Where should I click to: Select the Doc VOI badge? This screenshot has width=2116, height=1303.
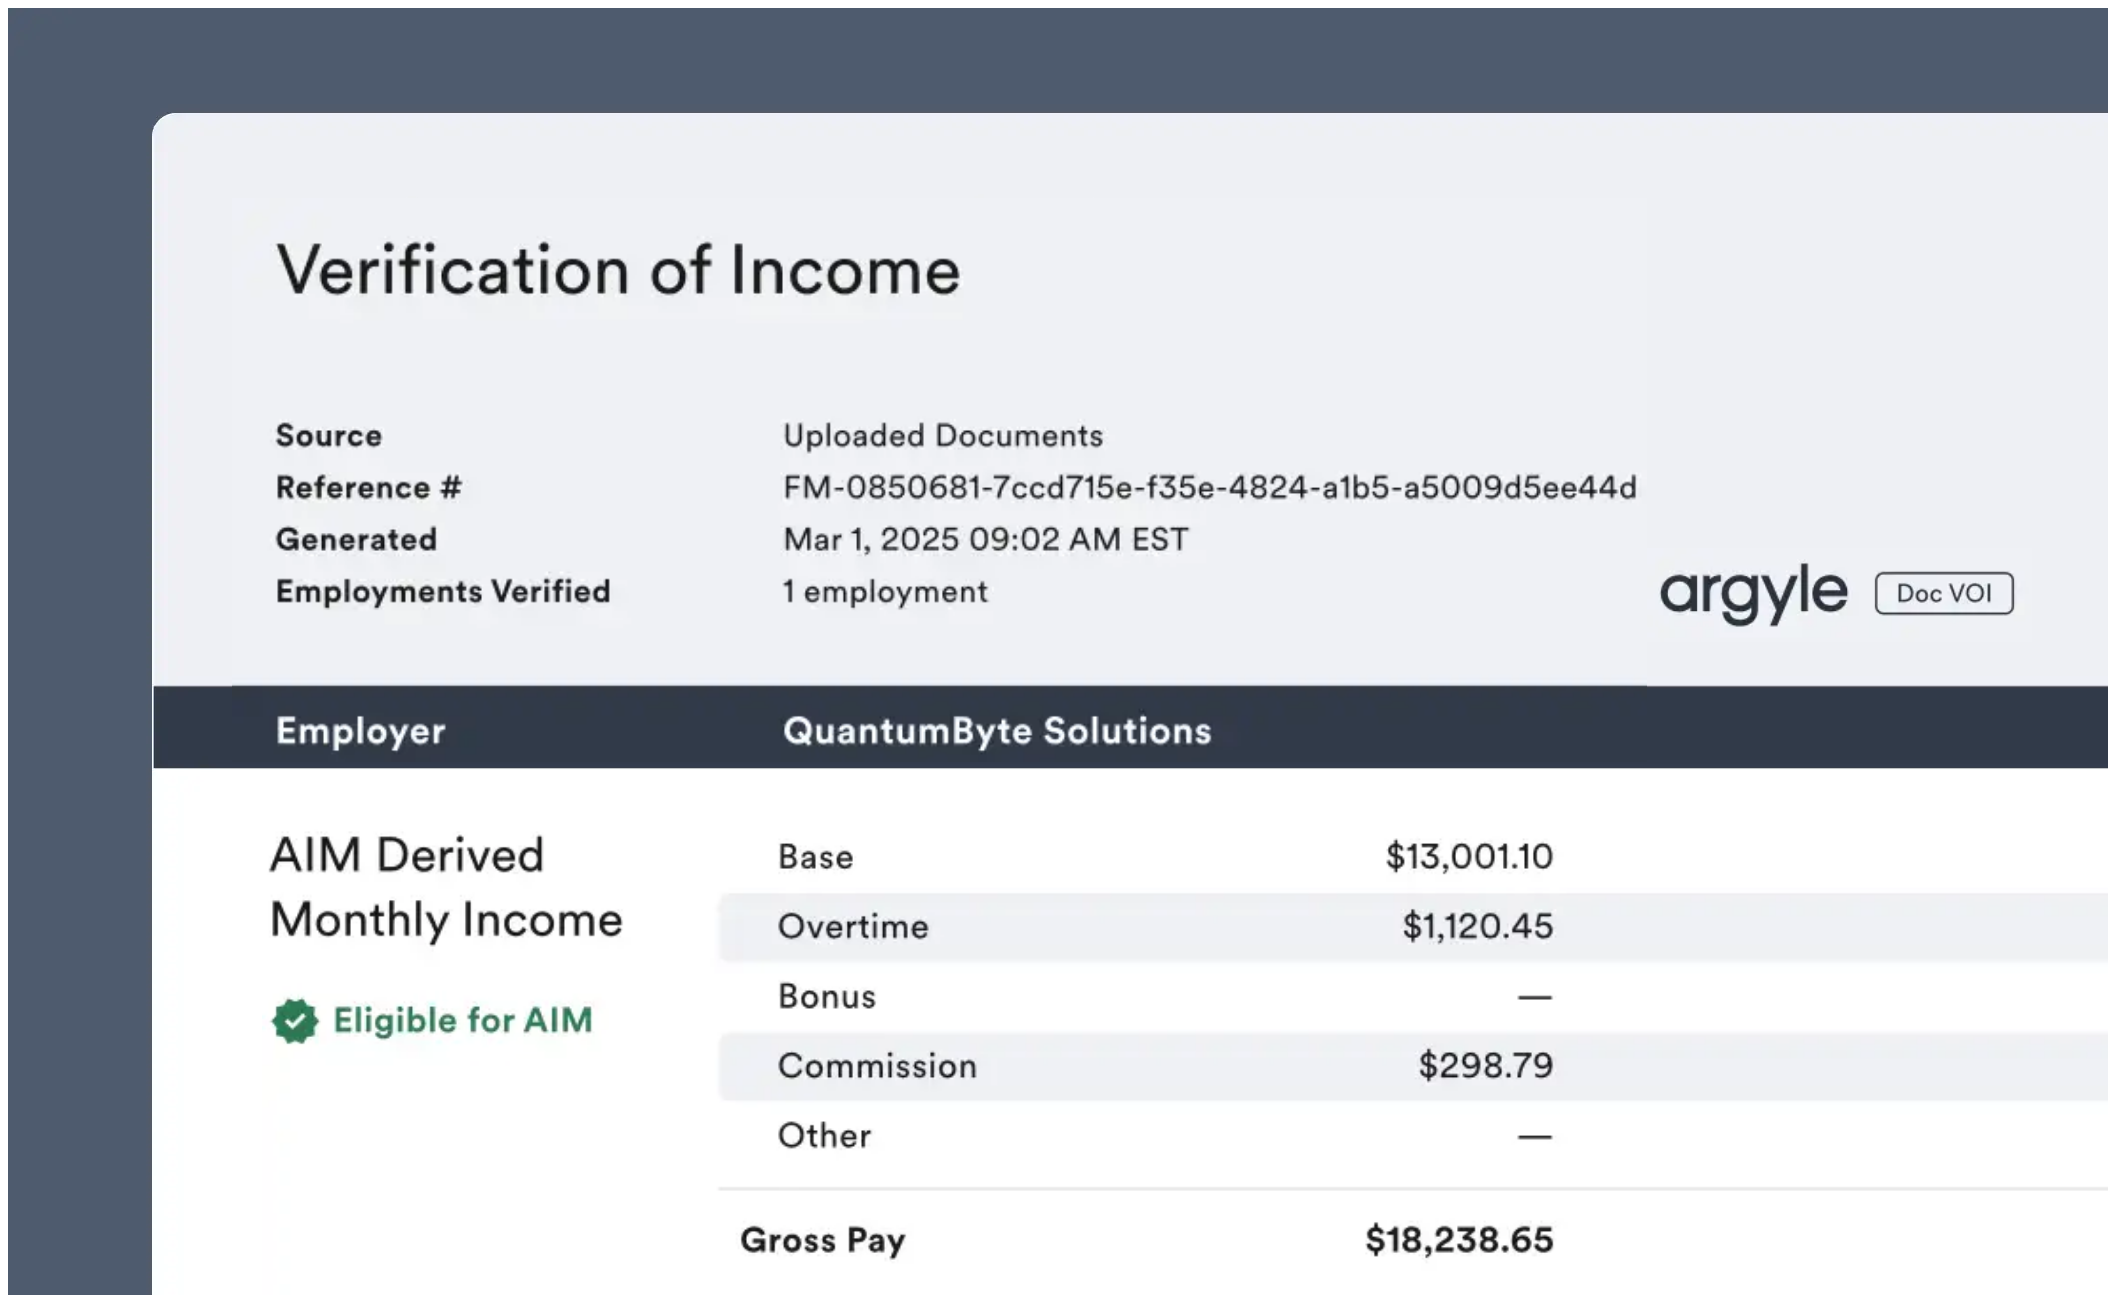(1943, 593)
